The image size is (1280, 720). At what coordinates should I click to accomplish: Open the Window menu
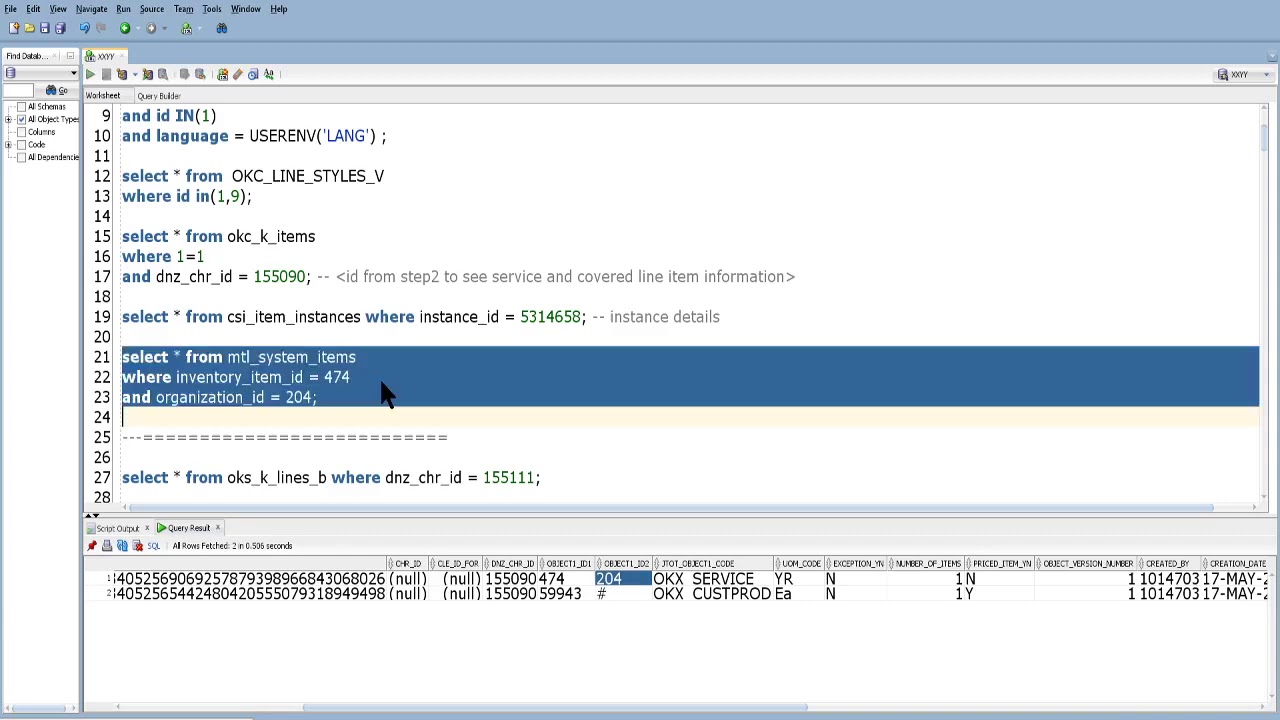(x=246, y=9)
